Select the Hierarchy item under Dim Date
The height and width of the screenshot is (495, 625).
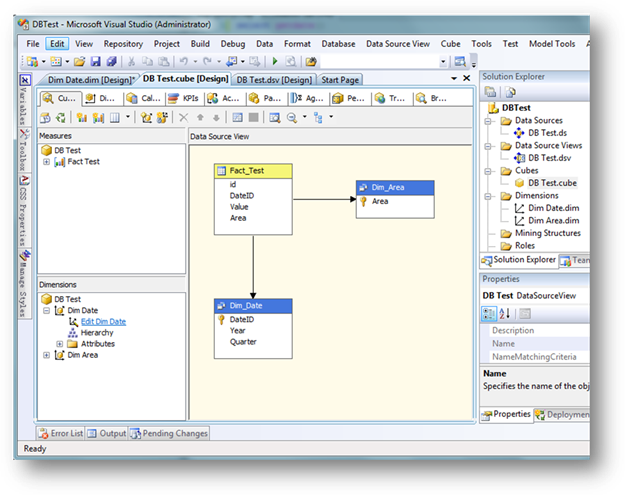[x=97, y=333]
